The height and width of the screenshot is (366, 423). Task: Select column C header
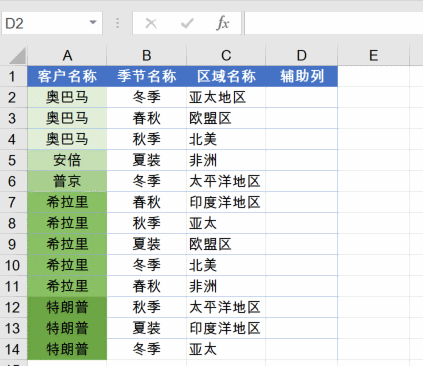(x=226, y=55)
